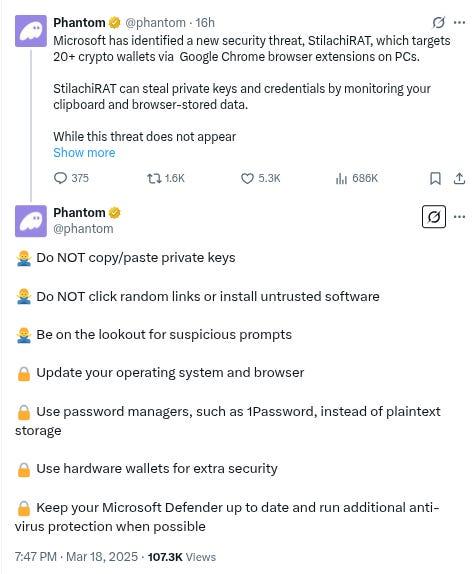Open the more options menu on first tweet

click(459, 23)
